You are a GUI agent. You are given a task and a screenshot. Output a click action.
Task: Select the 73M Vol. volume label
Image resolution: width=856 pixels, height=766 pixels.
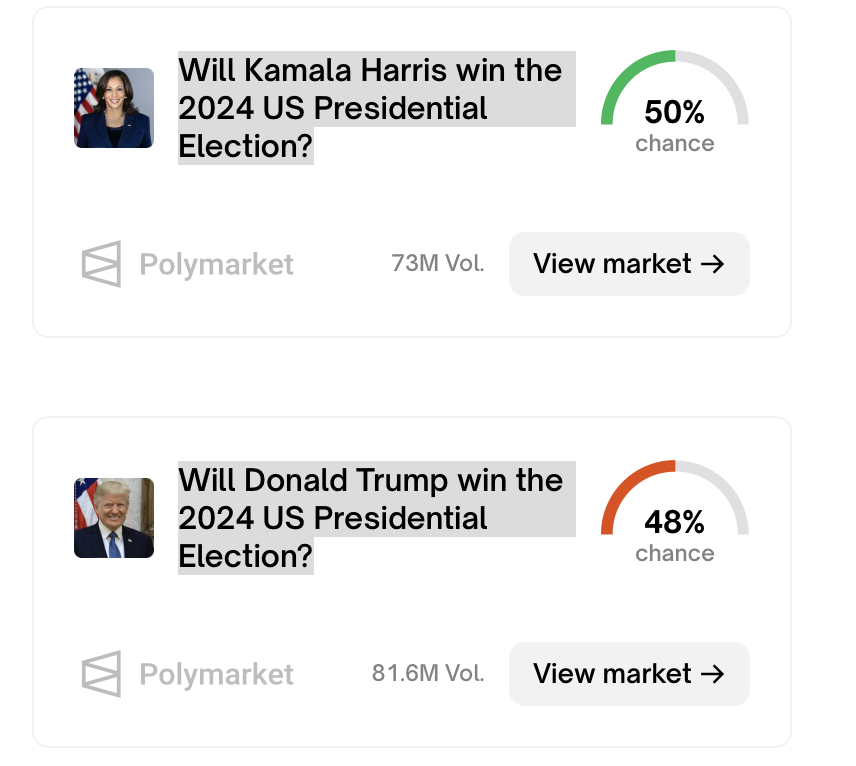[x=438, y=263]
